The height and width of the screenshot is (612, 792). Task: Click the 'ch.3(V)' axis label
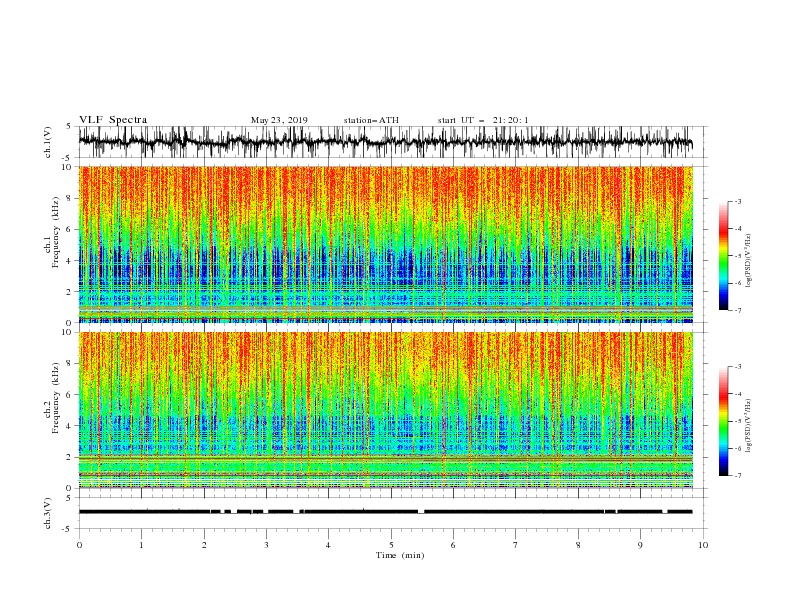[48, 513]
